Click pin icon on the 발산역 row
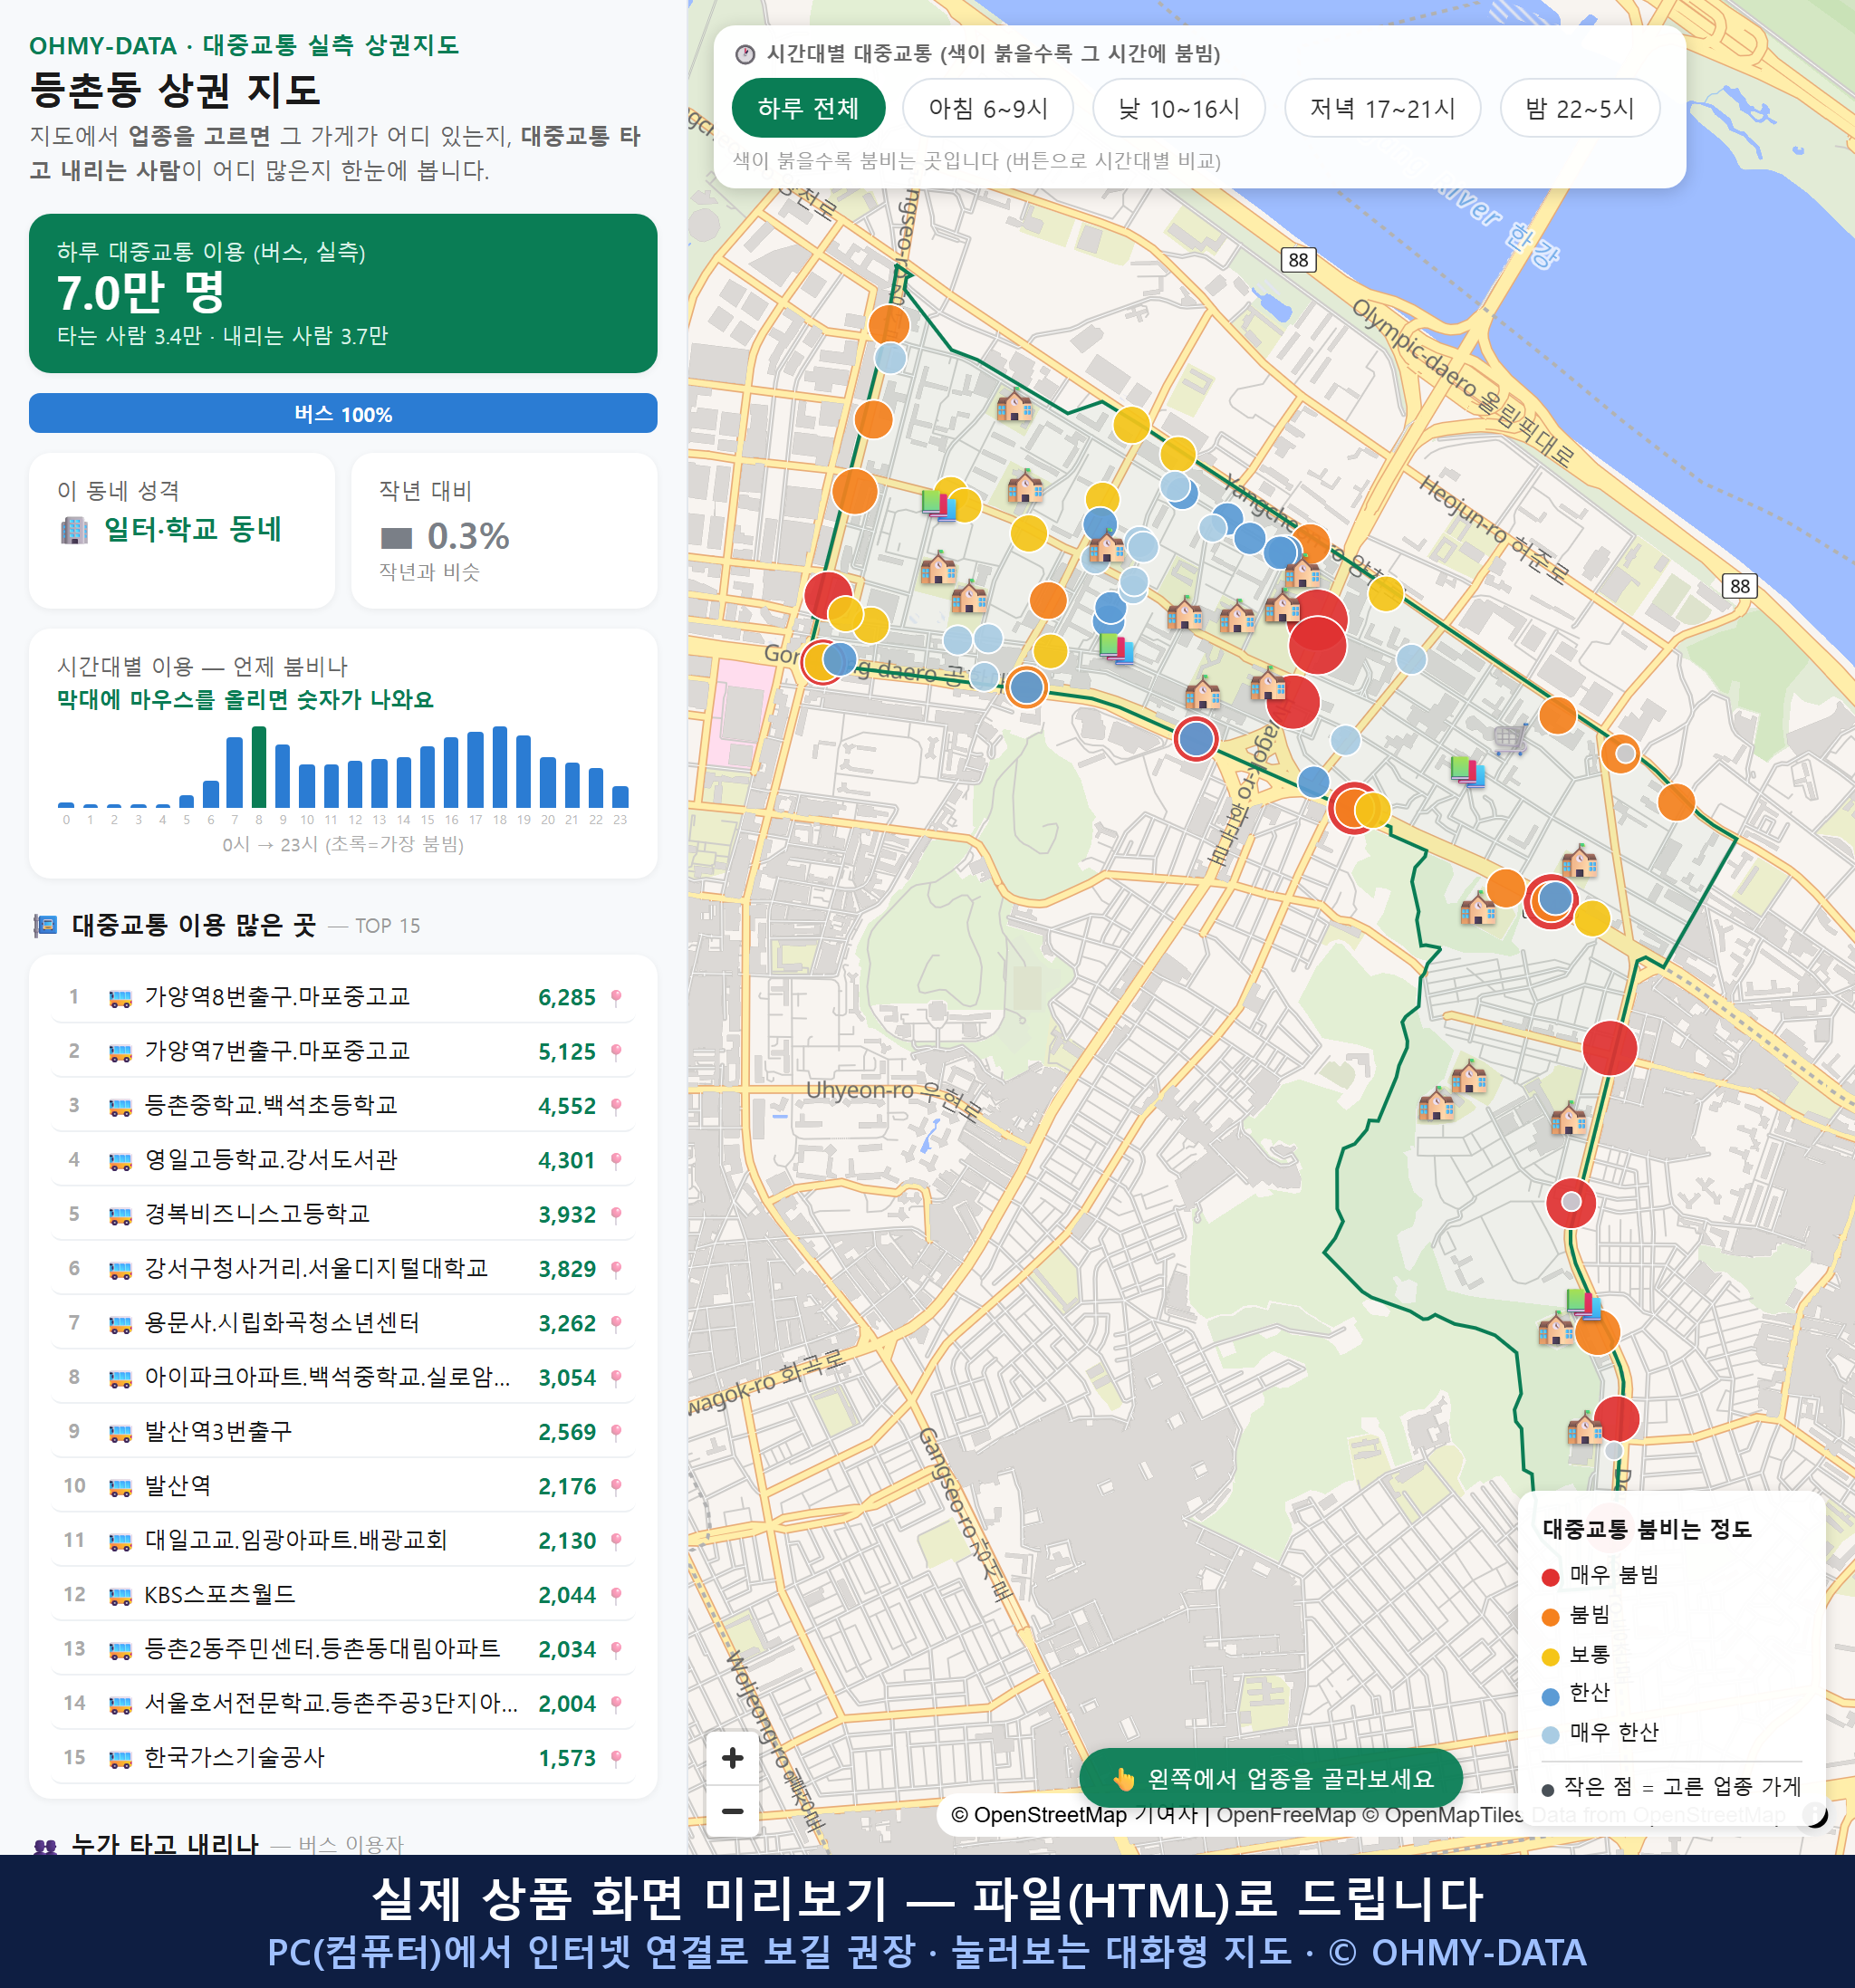This screenshot has height=1988, width=1855. pyautogui.click(x=616, y=1487)
